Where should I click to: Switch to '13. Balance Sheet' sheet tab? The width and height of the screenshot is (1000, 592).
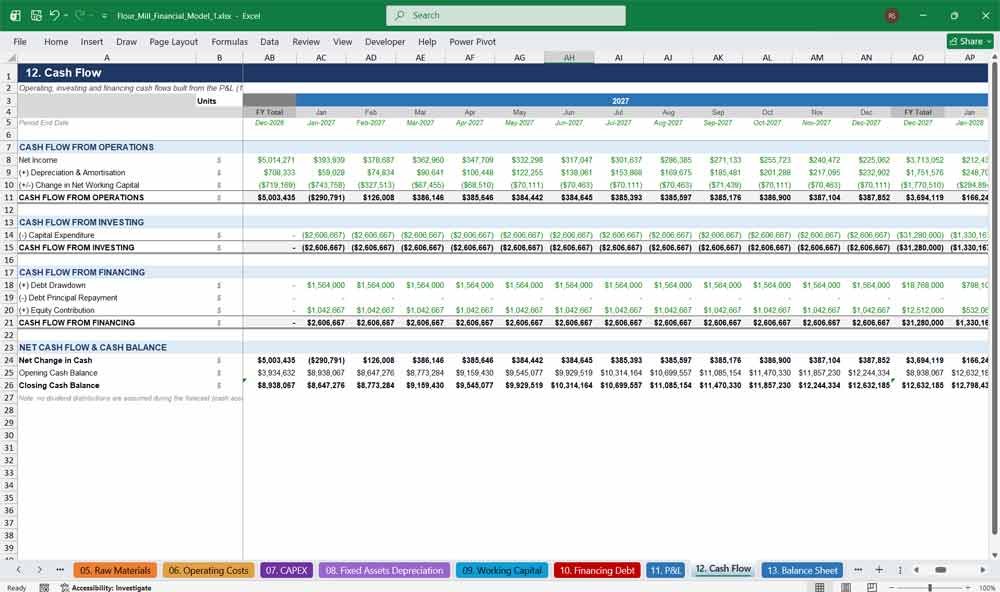click(x=802, y=570)
